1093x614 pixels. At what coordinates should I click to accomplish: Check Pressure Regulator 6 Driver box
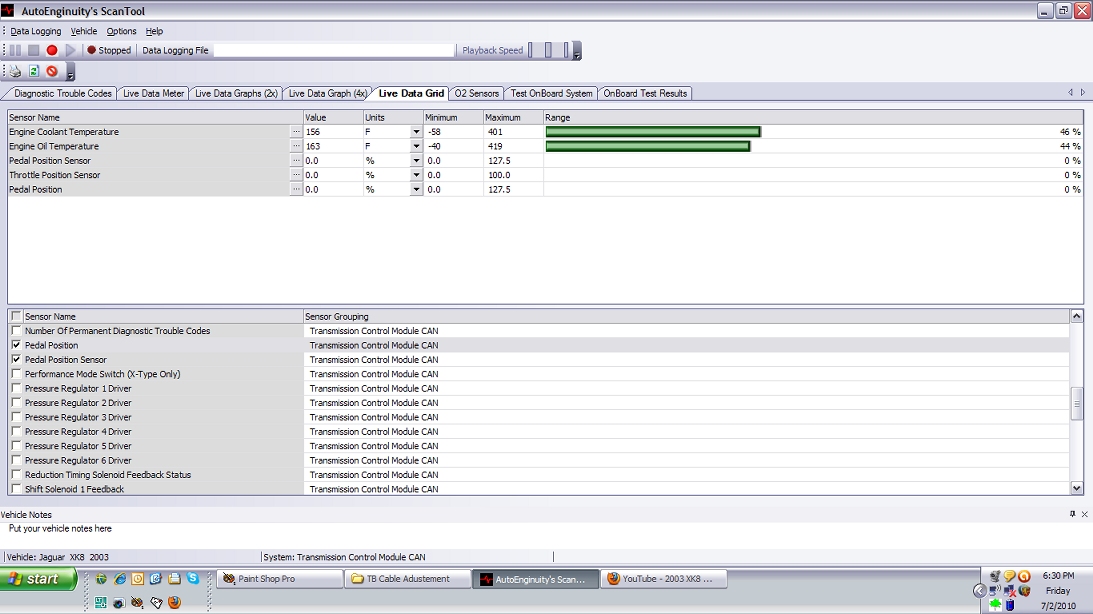16,461
